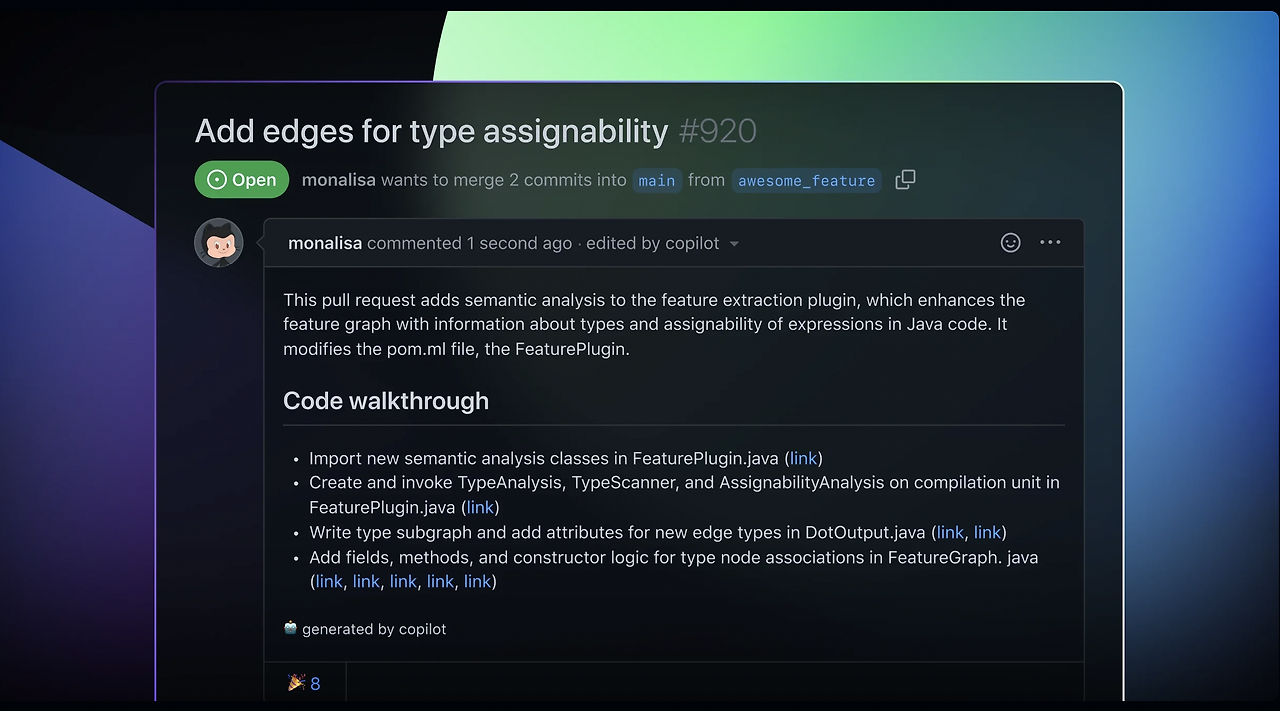Expand the 'edited by copilot' dropdown arrow

pyautogui.click(x=734, y=244)
